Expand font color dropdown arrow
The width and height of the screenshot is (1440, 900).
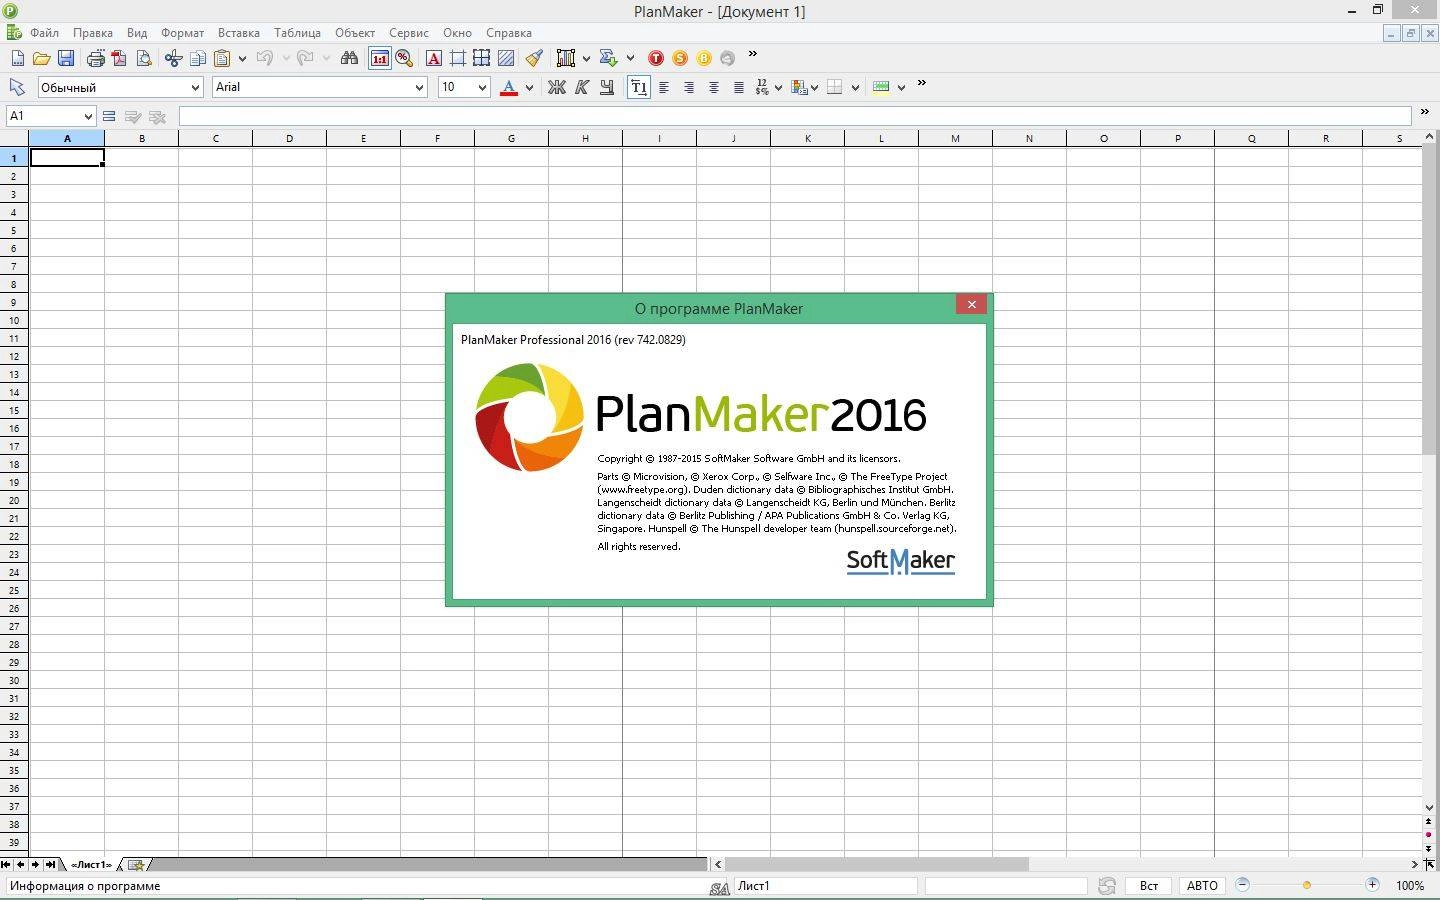529,87
